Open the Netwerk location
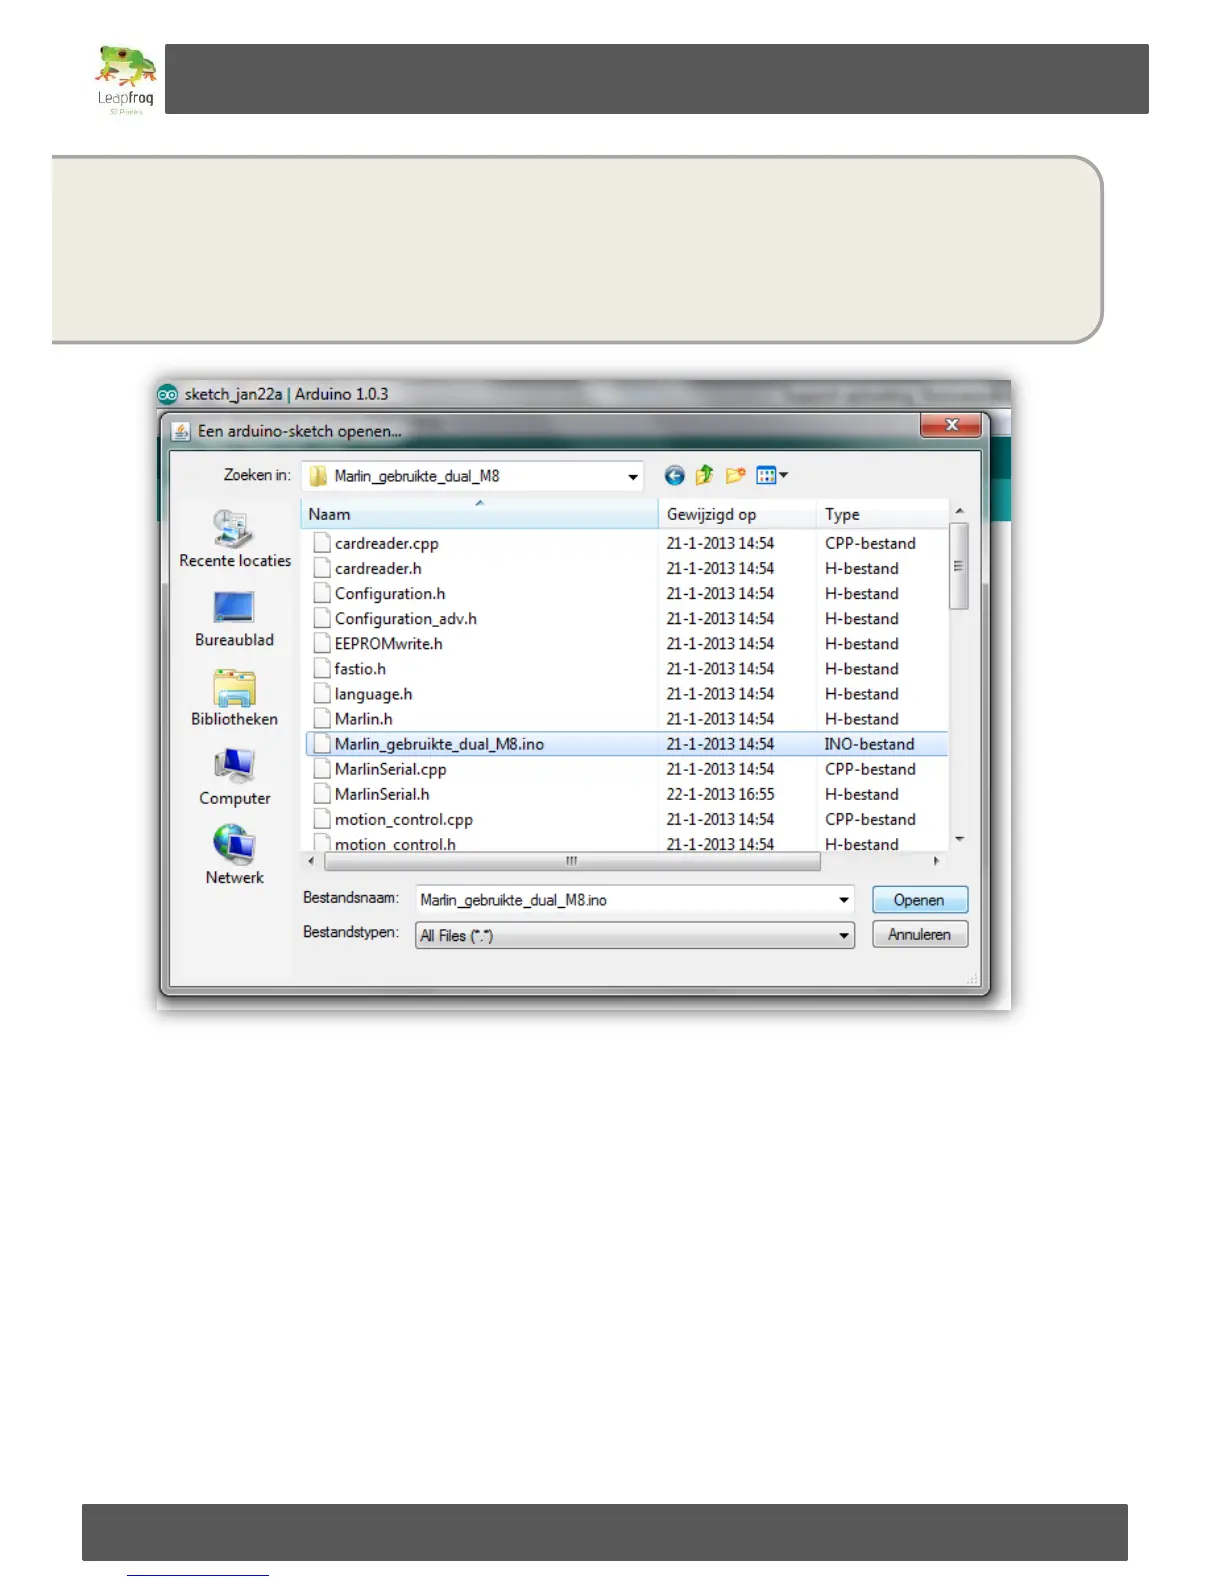 pos(234,856)
